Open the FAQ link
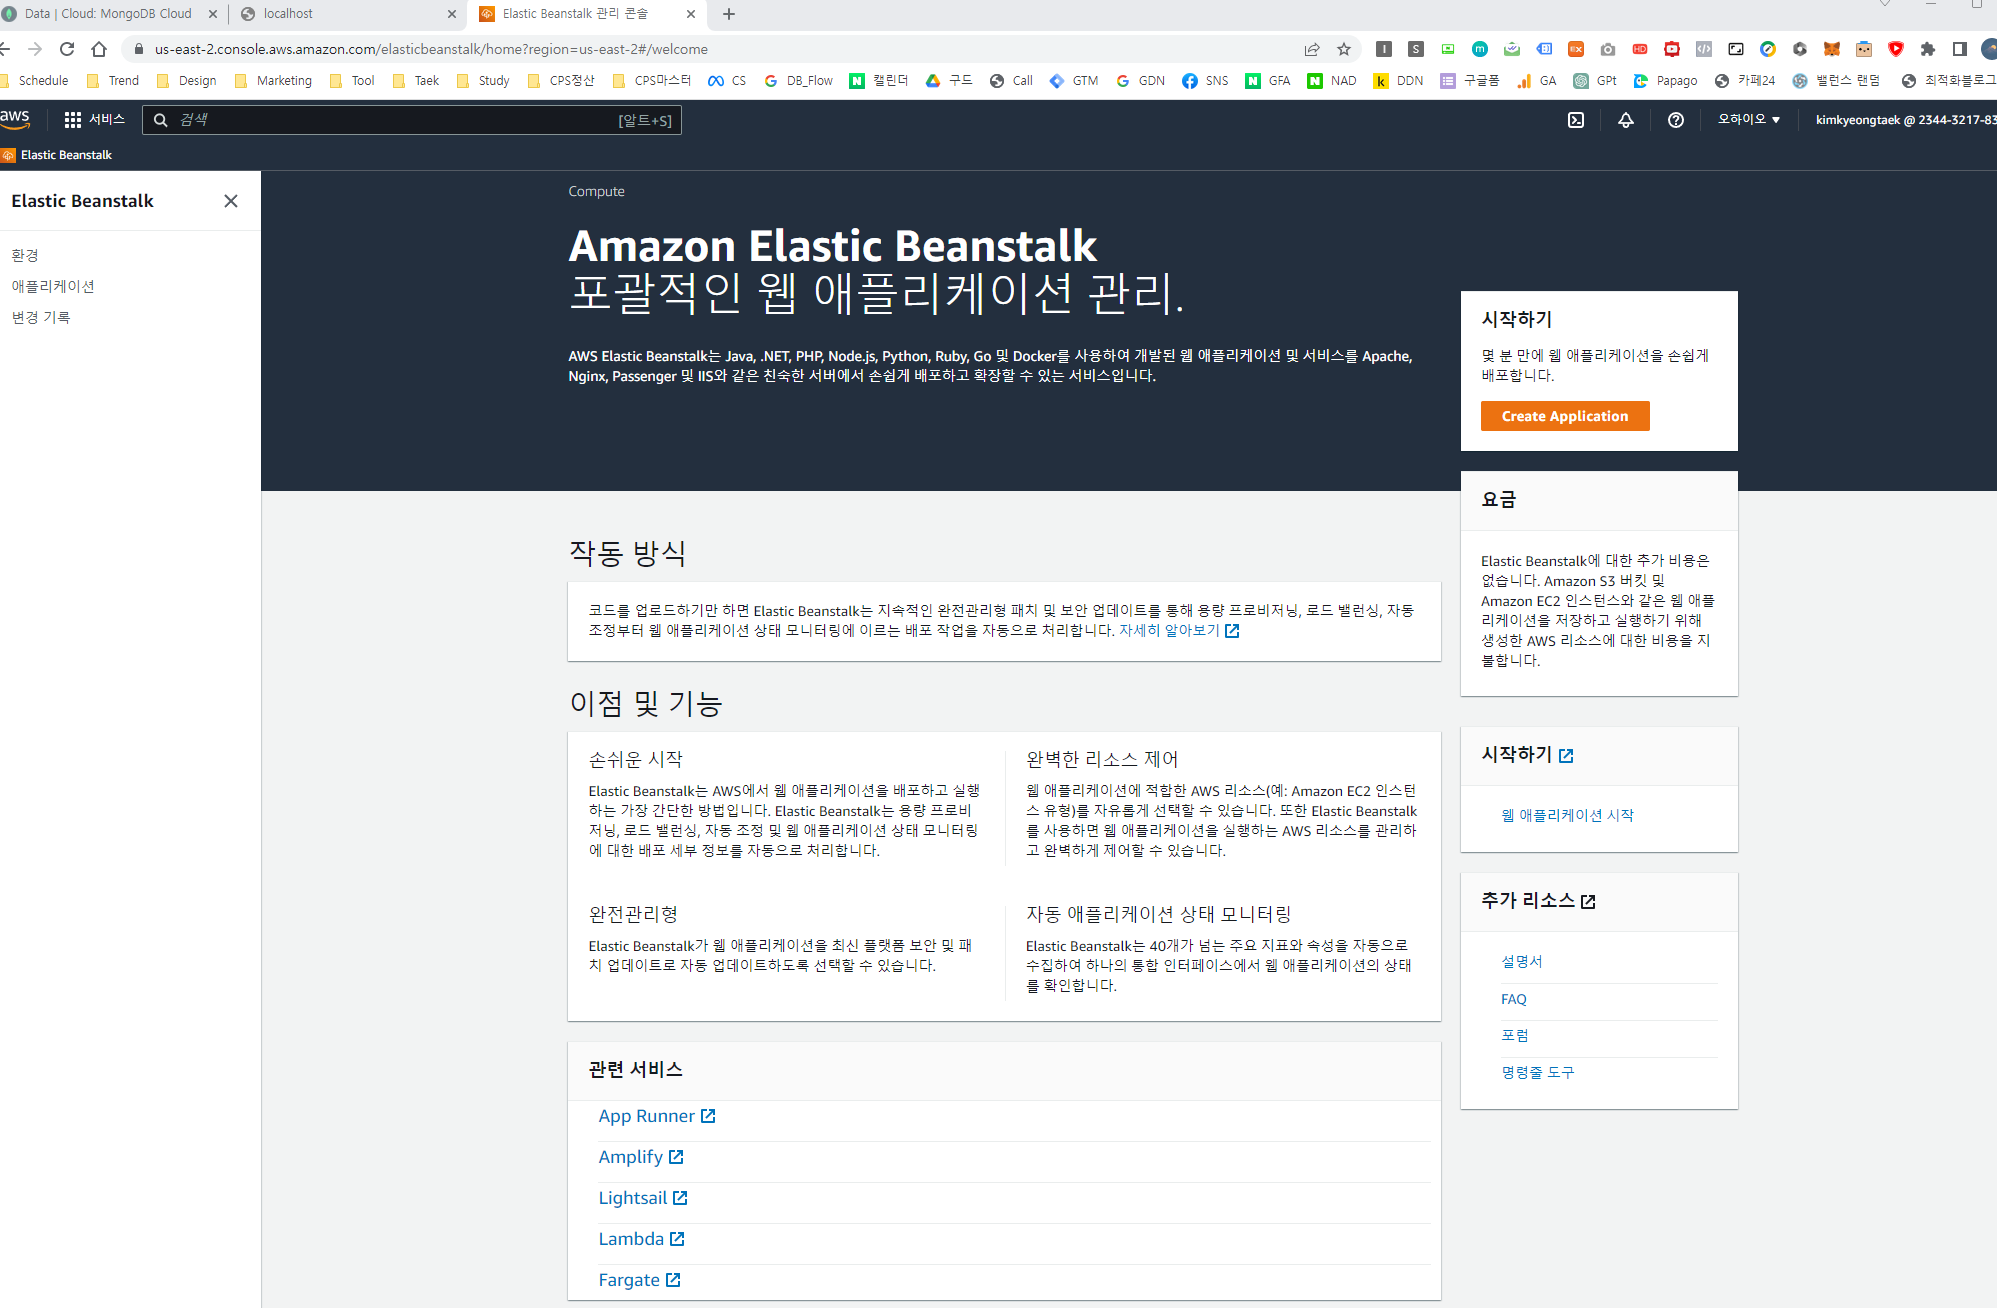 click(x=1514, y=999)
